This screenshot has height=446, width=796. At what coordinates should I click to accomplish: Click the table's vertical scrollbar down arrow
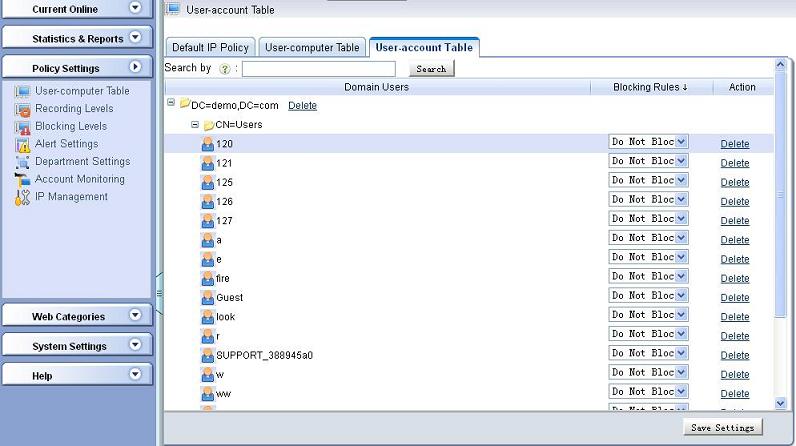[x=781, y=403]
